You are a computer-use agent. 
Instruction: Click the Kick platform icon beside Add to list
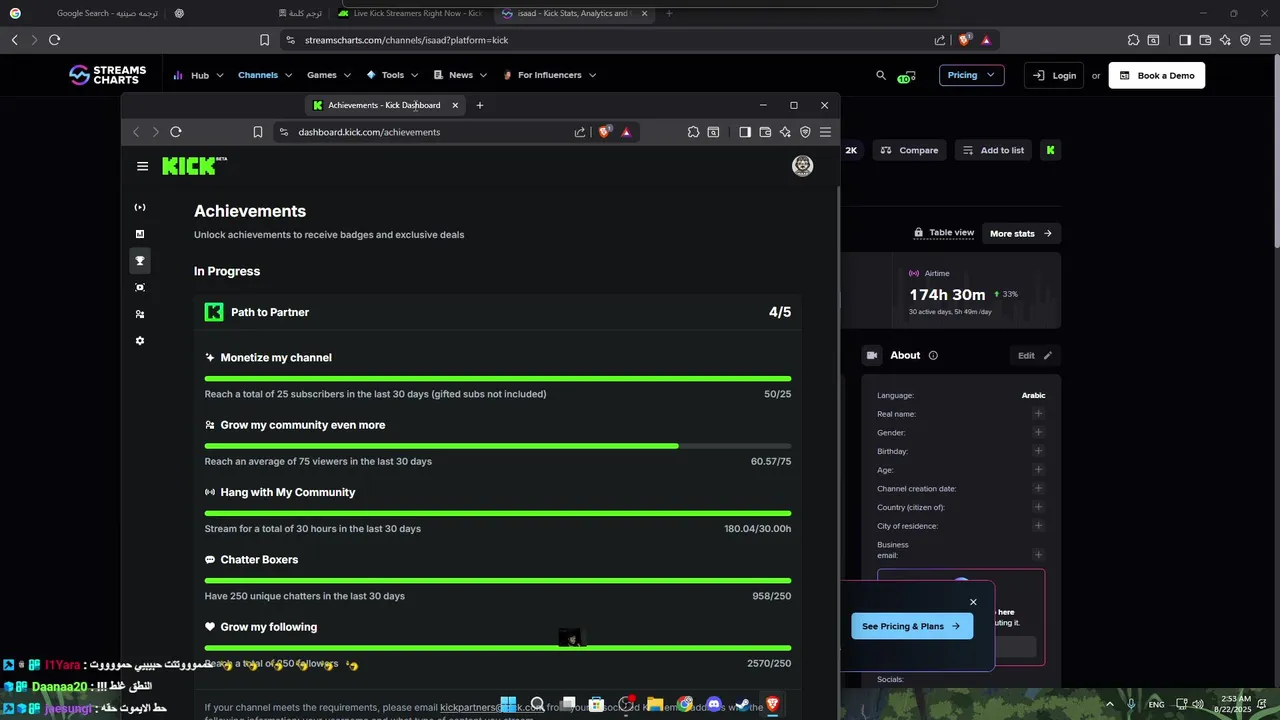1050,150
